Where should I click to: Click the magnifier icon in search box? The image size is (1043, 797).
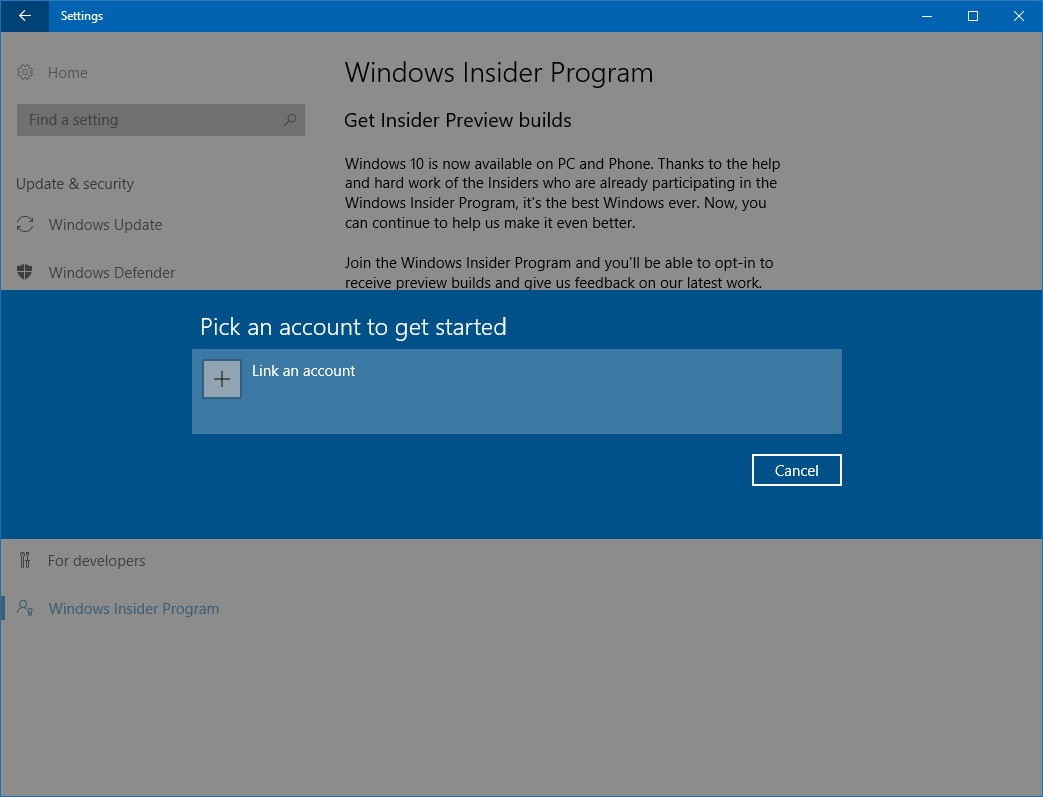point(290,120)
